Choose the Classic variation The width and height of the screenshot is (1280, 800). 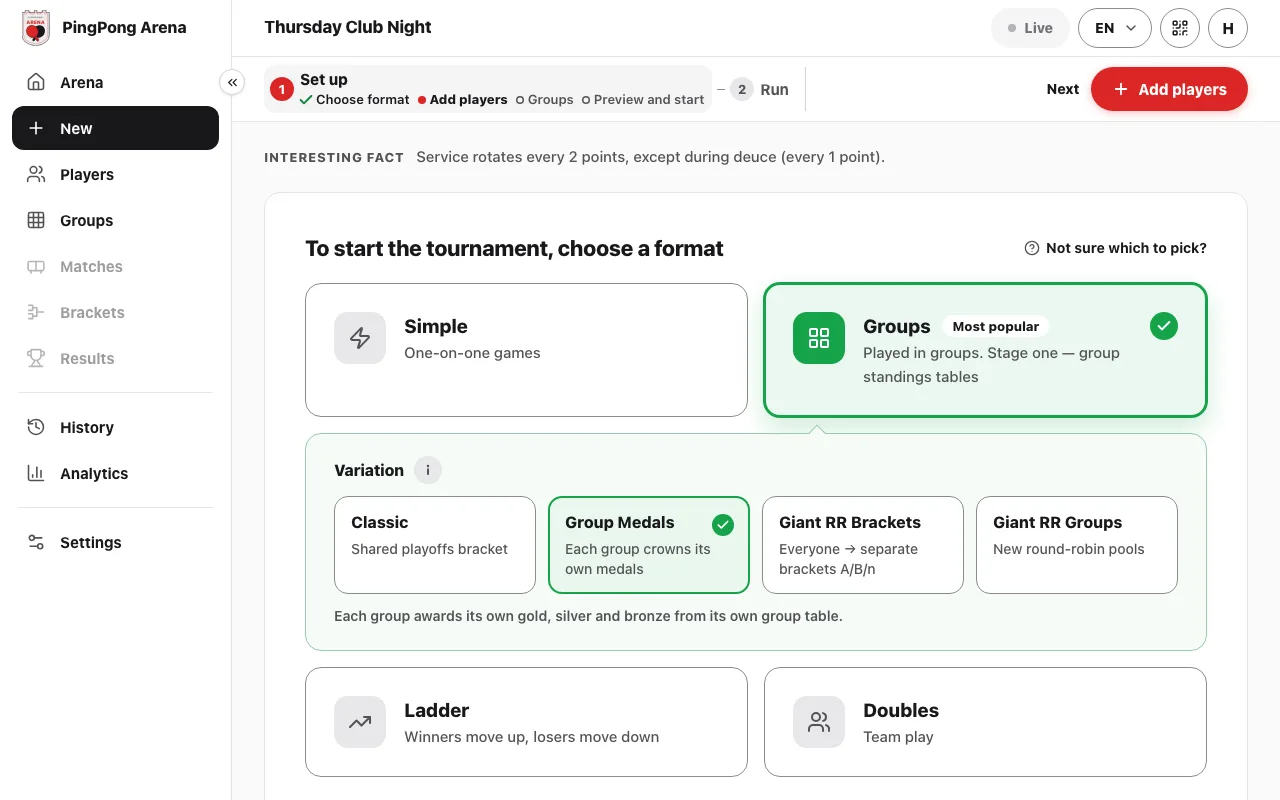tap(435, 545)
